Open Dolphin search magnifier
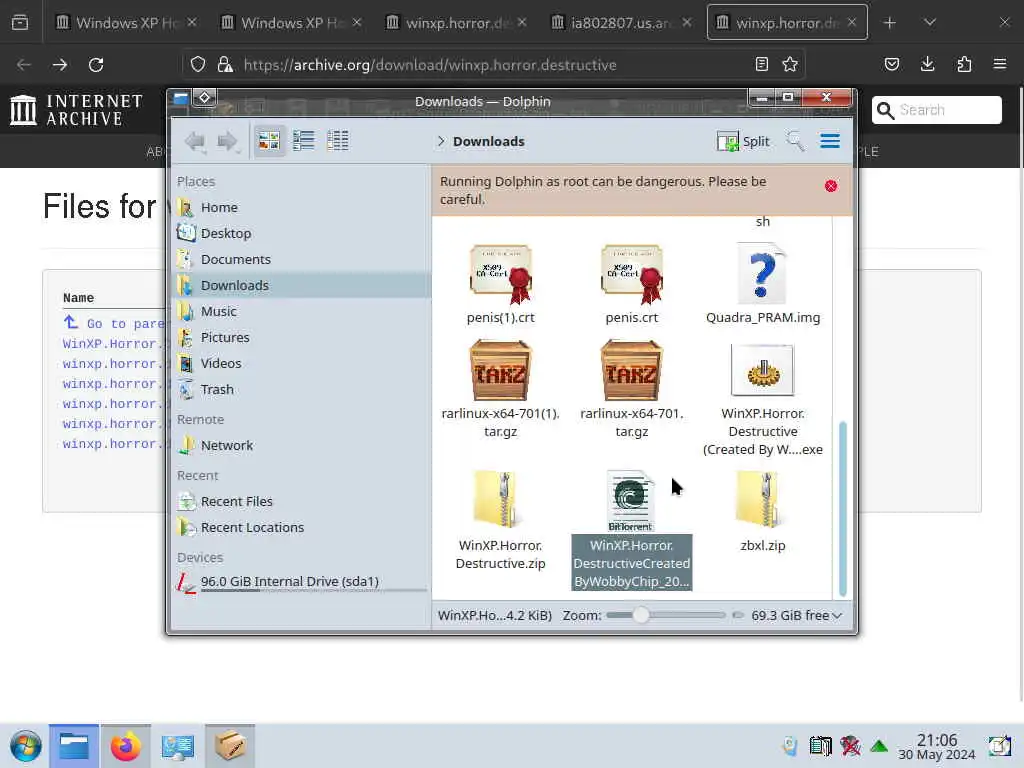 tap(795, 140)
